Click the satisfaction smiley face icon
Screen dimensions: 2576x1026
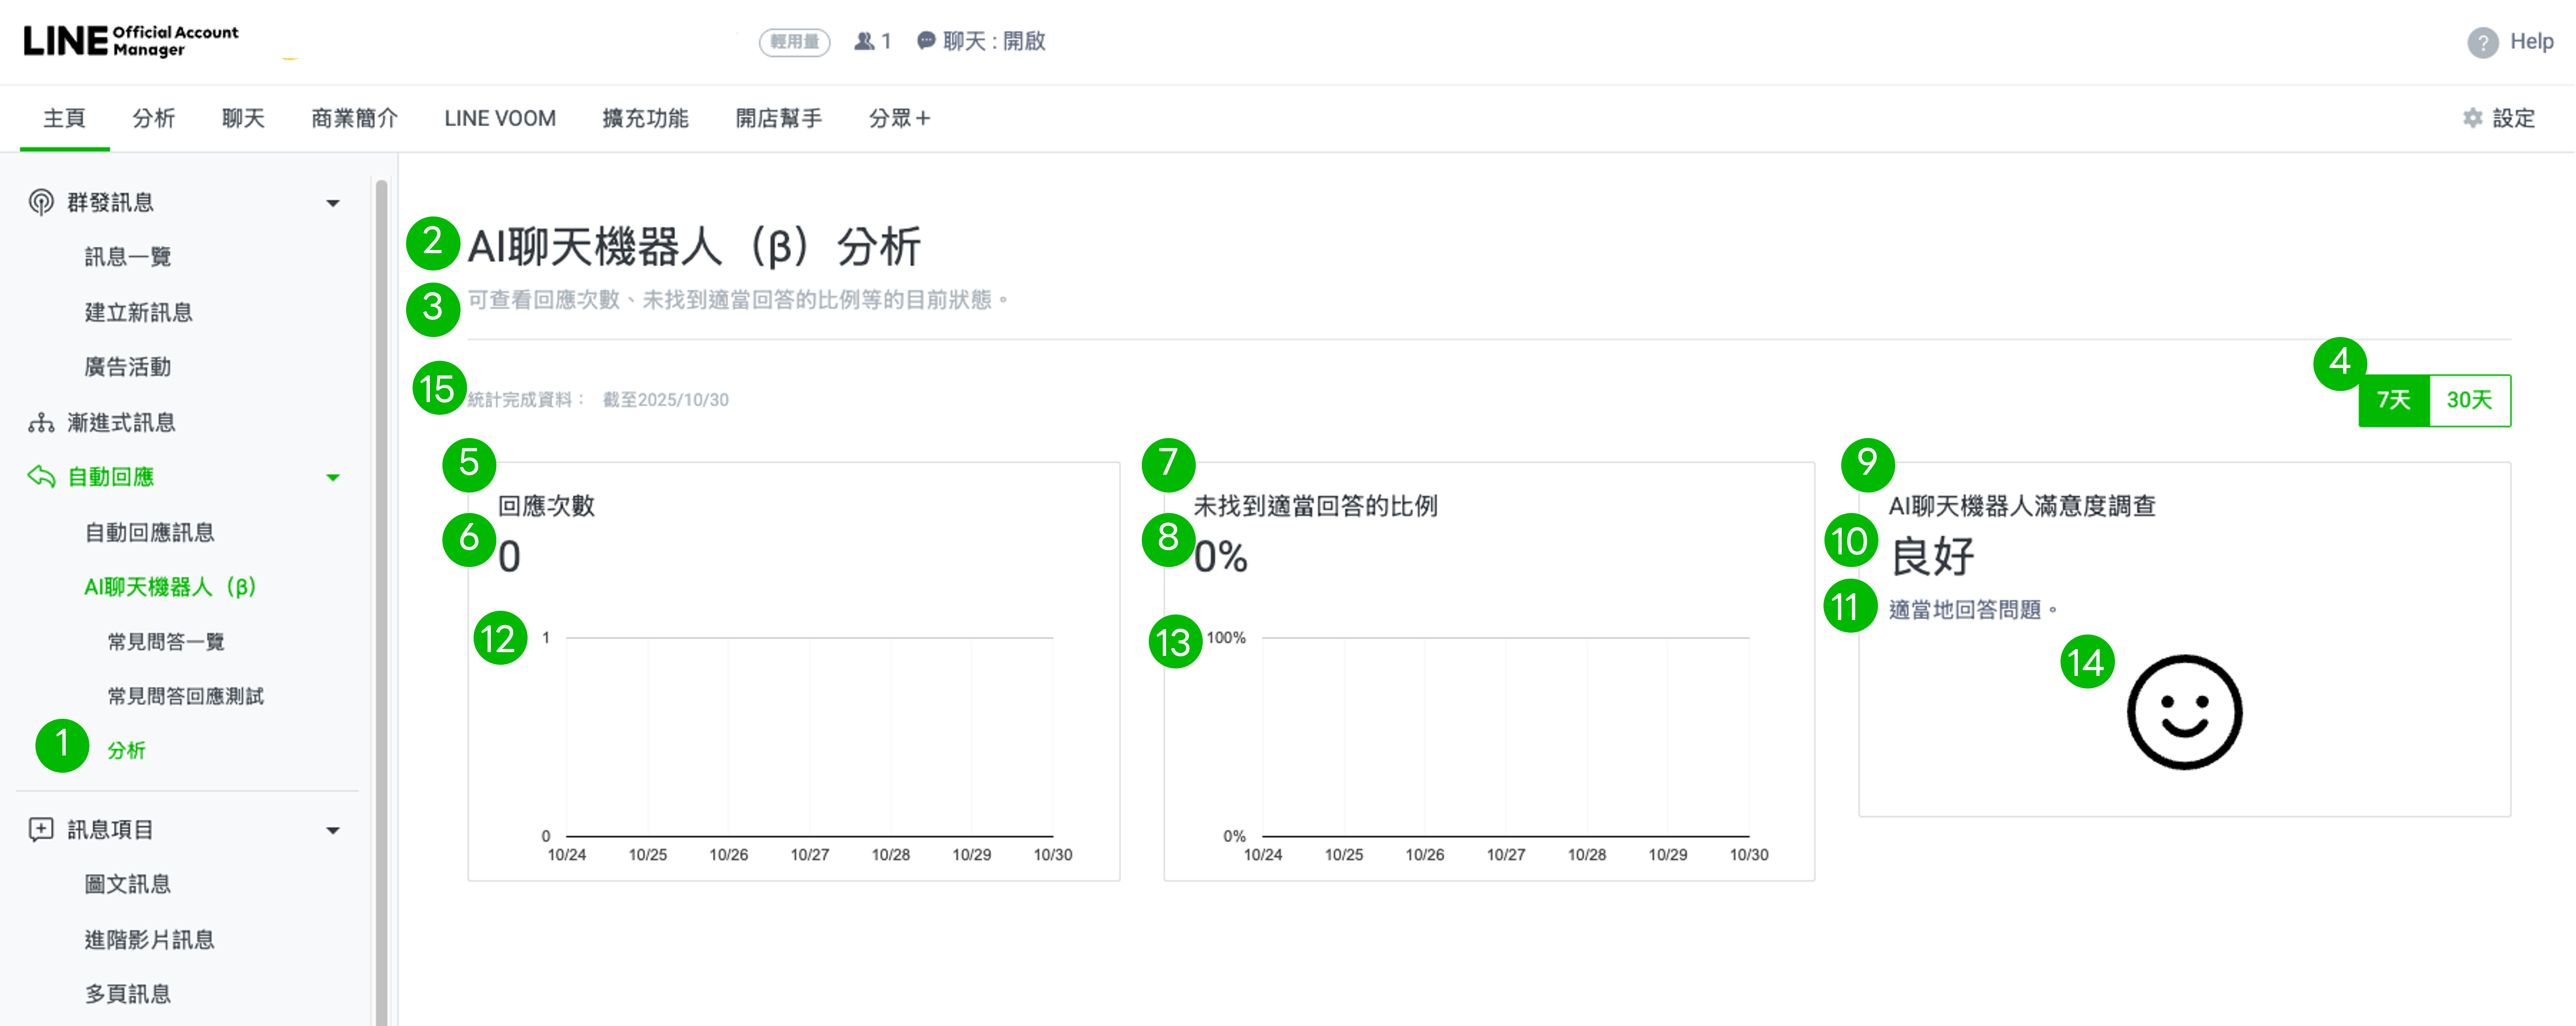pyautogui.click(x=2184, y=712)
